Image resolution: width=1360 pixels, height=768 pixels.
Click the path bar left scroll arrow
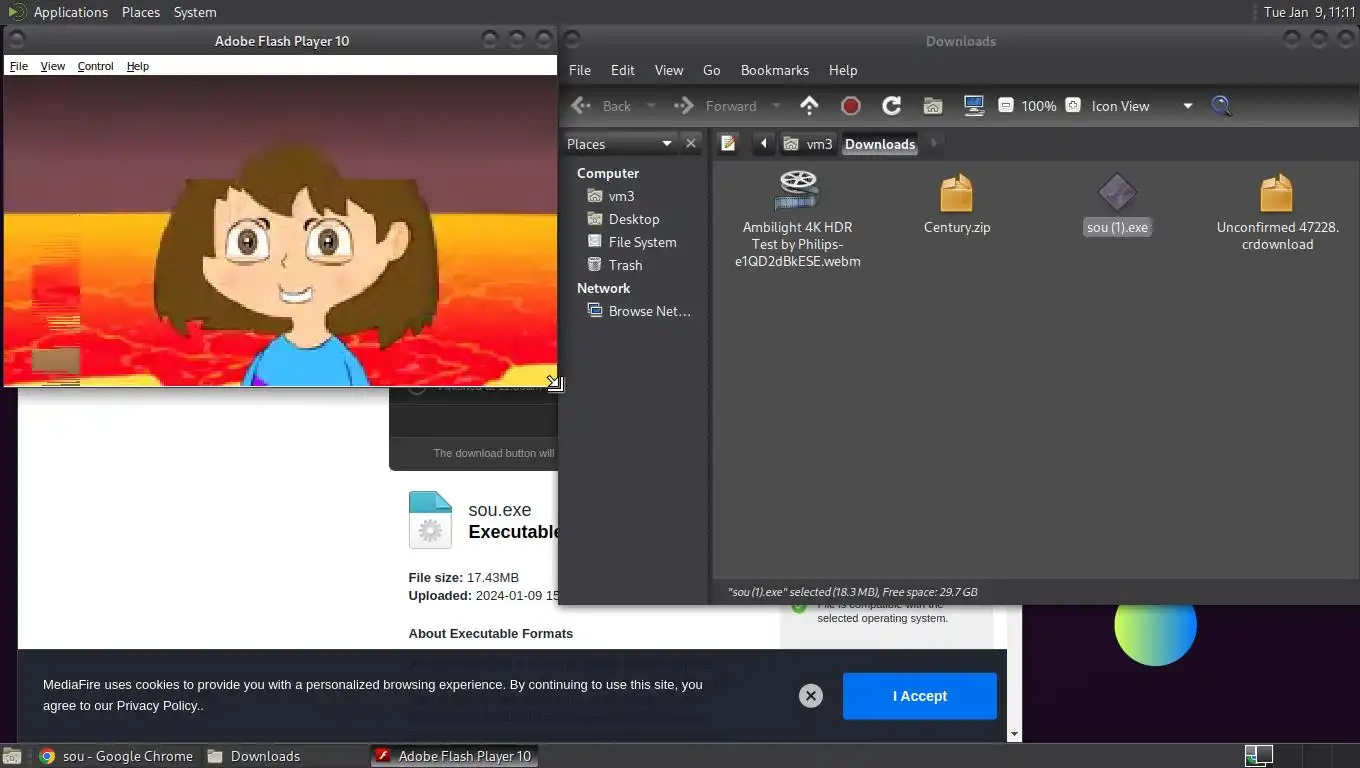pyautogui.click(x=763, y=144)
